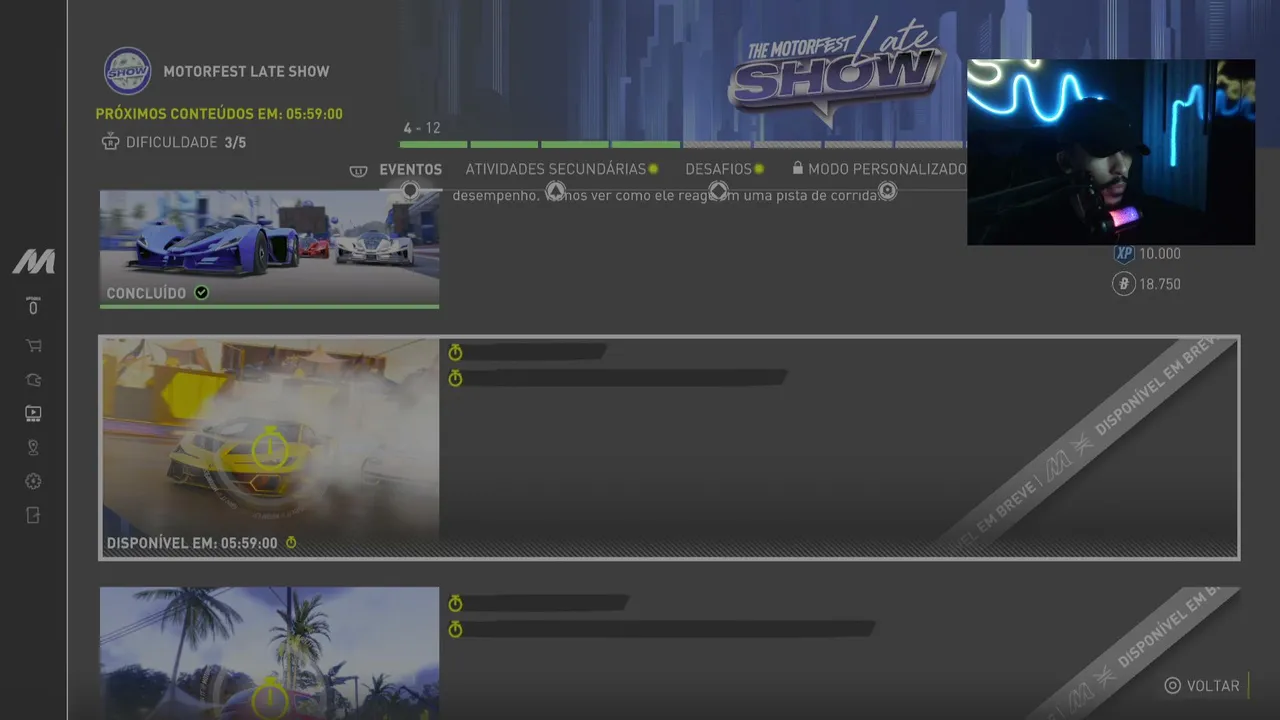Click the first timer icon in the bottom card
The image size is (1280, 720).
[455, 603]
